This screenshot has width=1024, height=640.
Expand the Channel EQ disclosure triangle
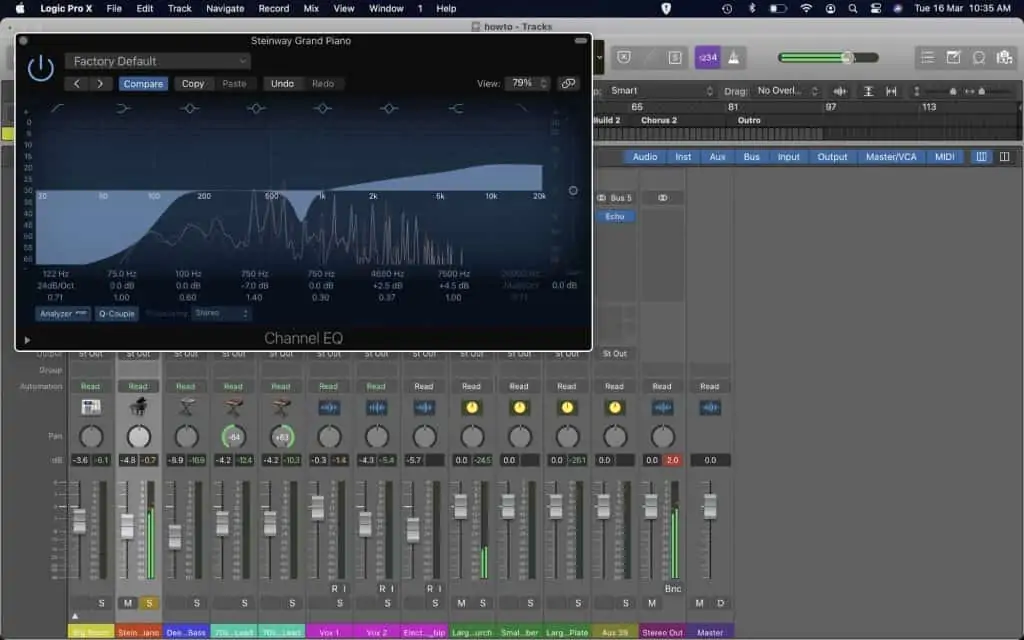tap(27, 340)
